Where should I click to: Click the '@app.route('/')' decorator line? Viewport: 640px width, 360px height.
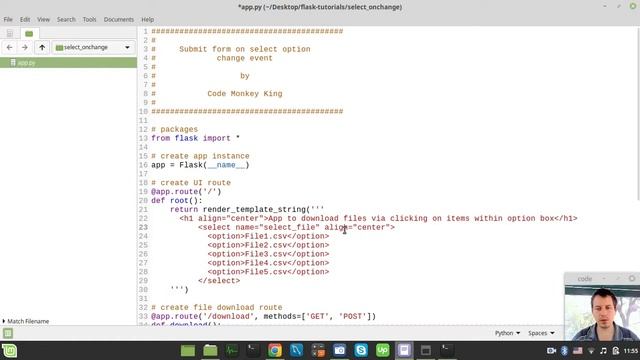pos(186,191)
